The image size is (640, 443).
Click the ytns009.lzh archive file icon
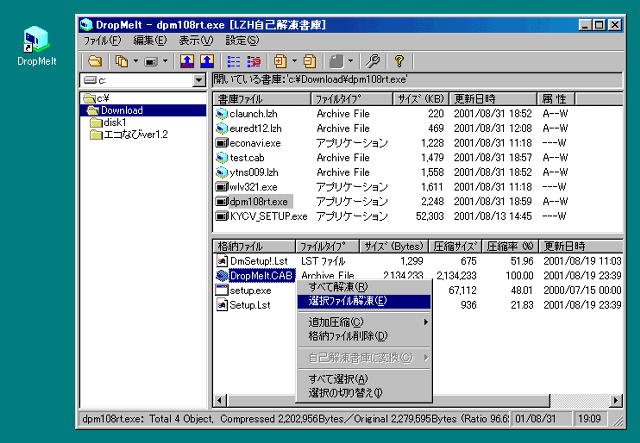click(x=221, y=172)
